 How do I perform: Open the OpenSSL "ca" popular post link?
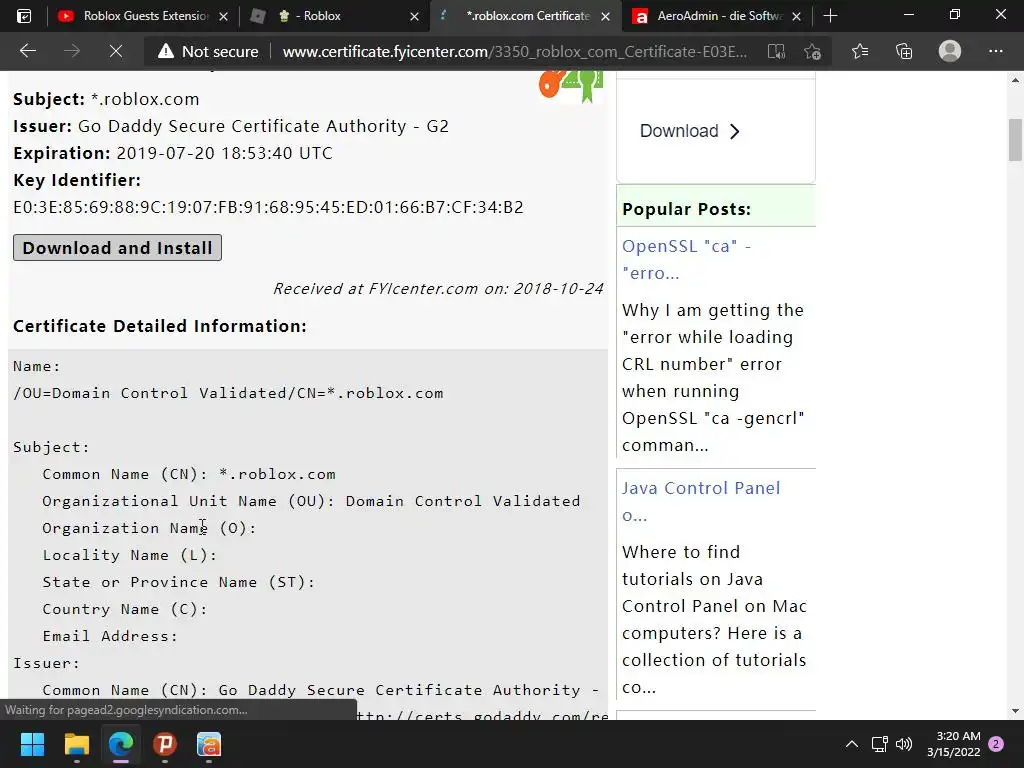686,259
